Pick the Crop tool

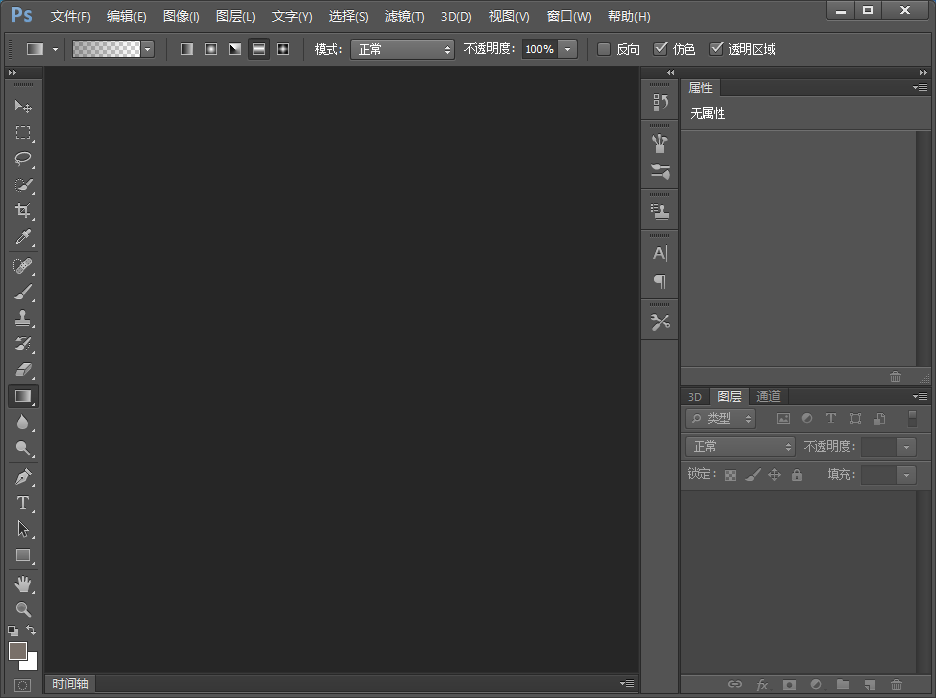coord(23,212)
